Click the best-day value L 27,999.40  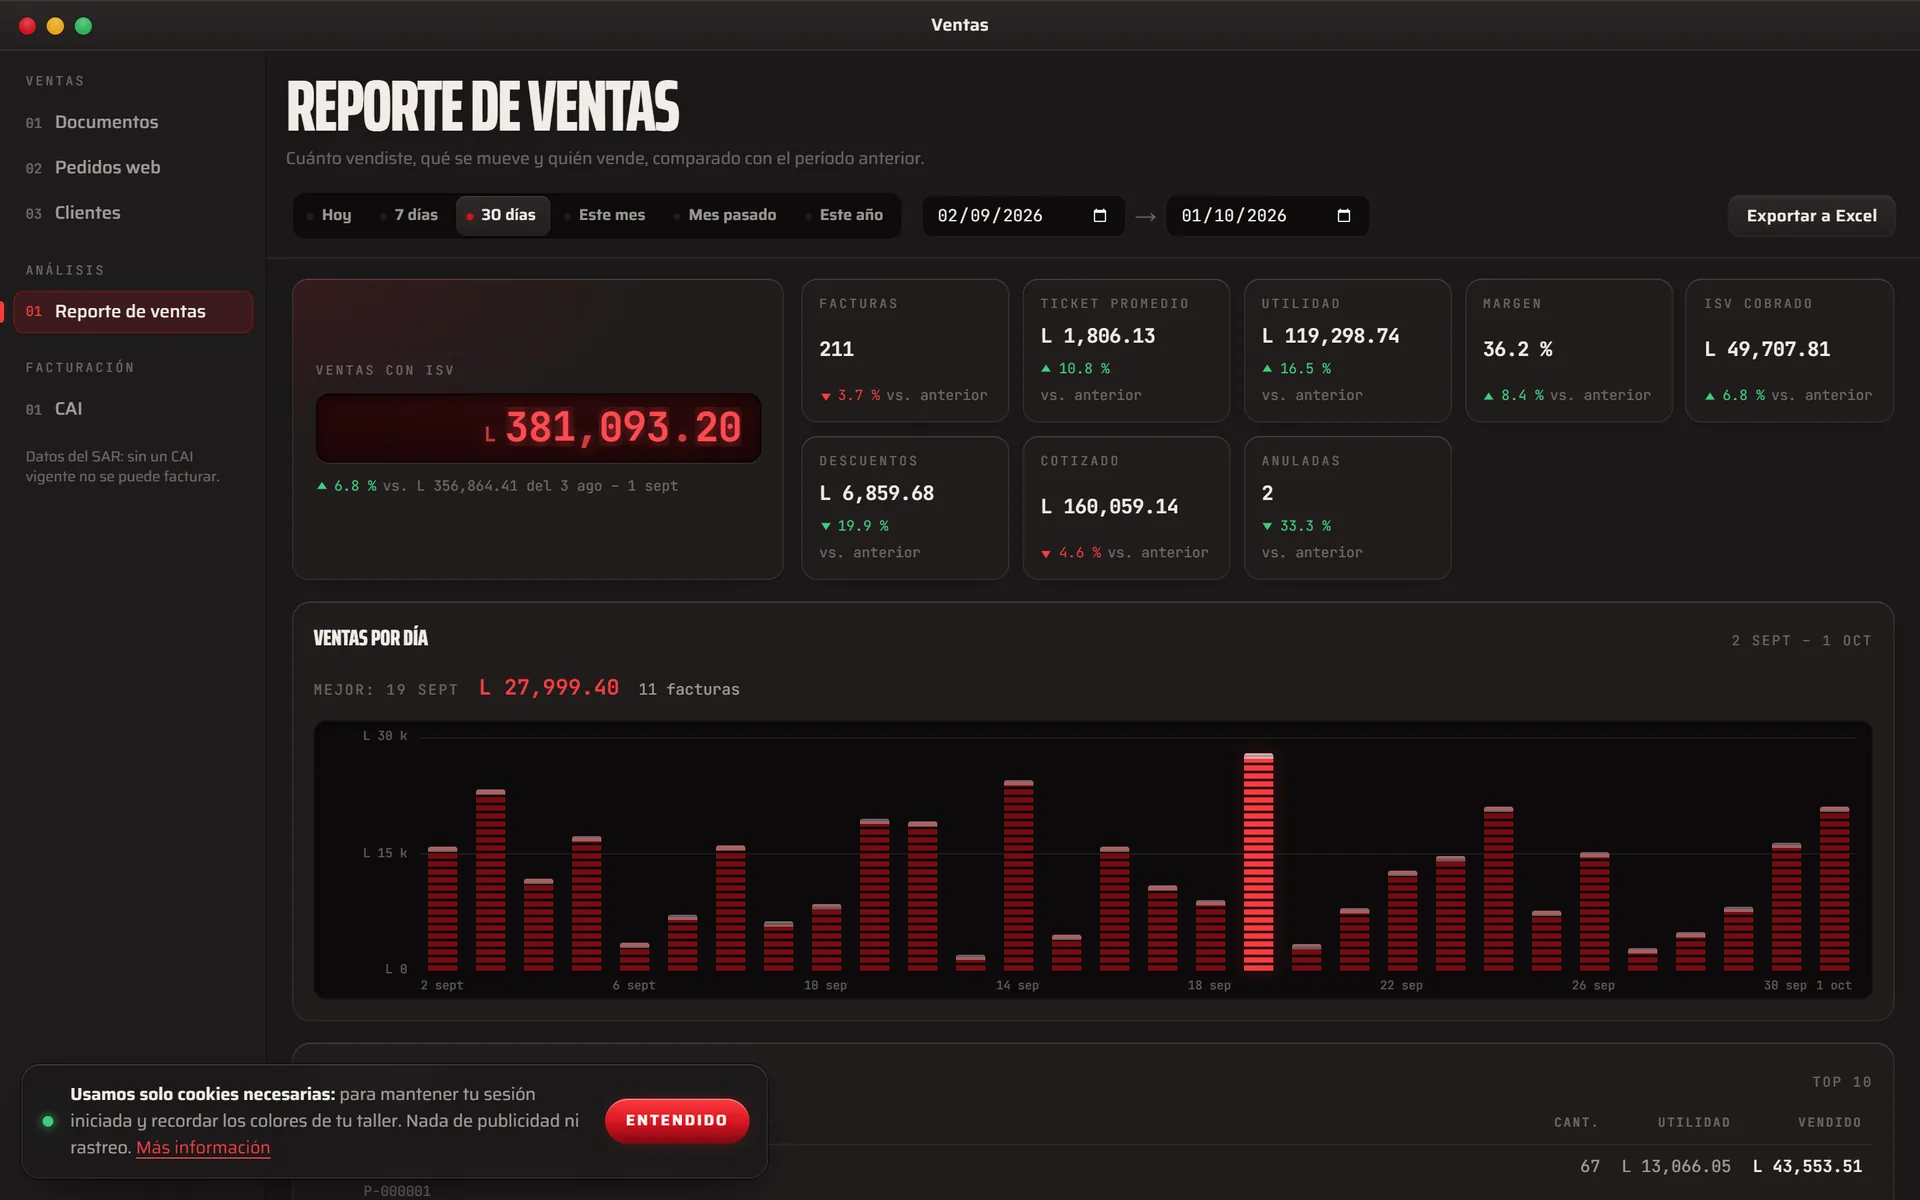pos(549,688)
